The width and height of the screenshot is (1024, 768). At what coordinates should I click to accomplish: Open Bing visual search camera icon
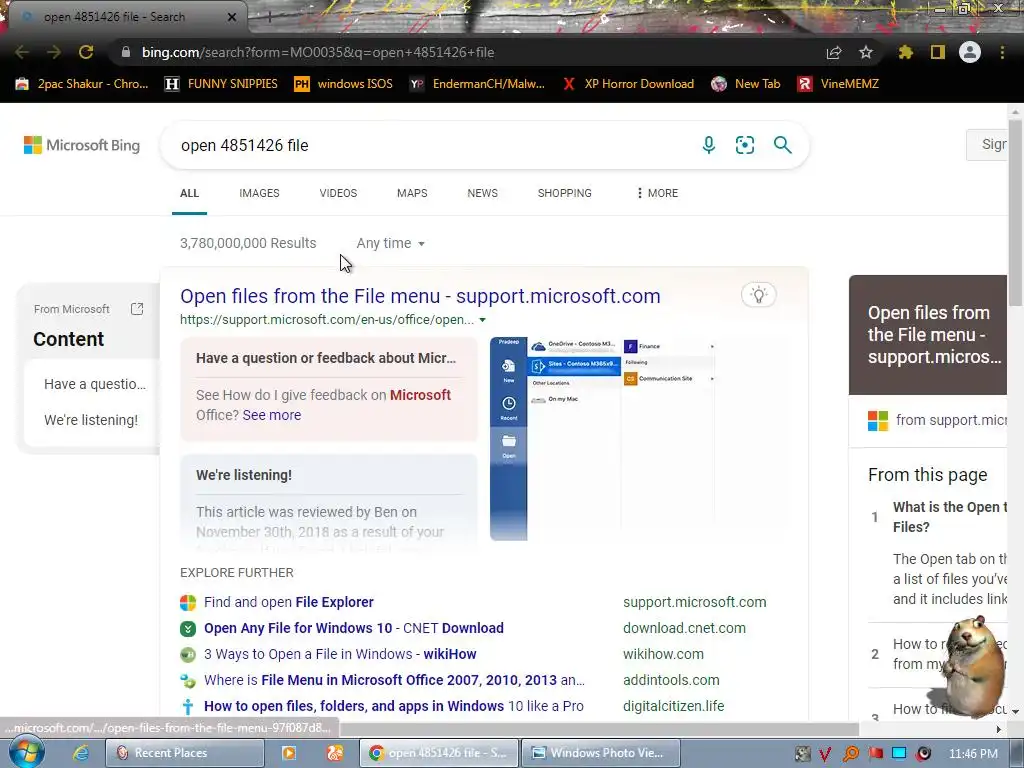pyautogui.click(x=744, y=145)
